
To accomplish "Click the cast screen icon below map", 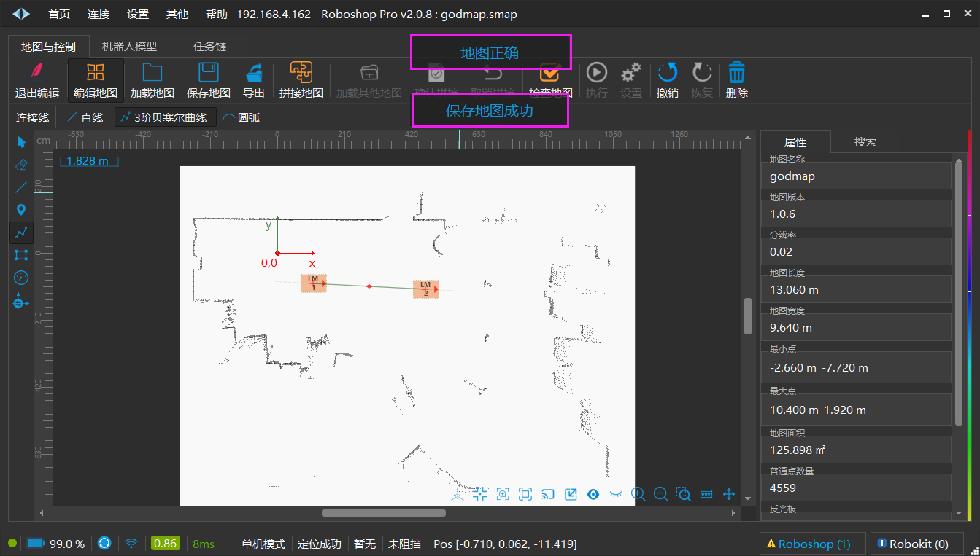I will [548, 494].
